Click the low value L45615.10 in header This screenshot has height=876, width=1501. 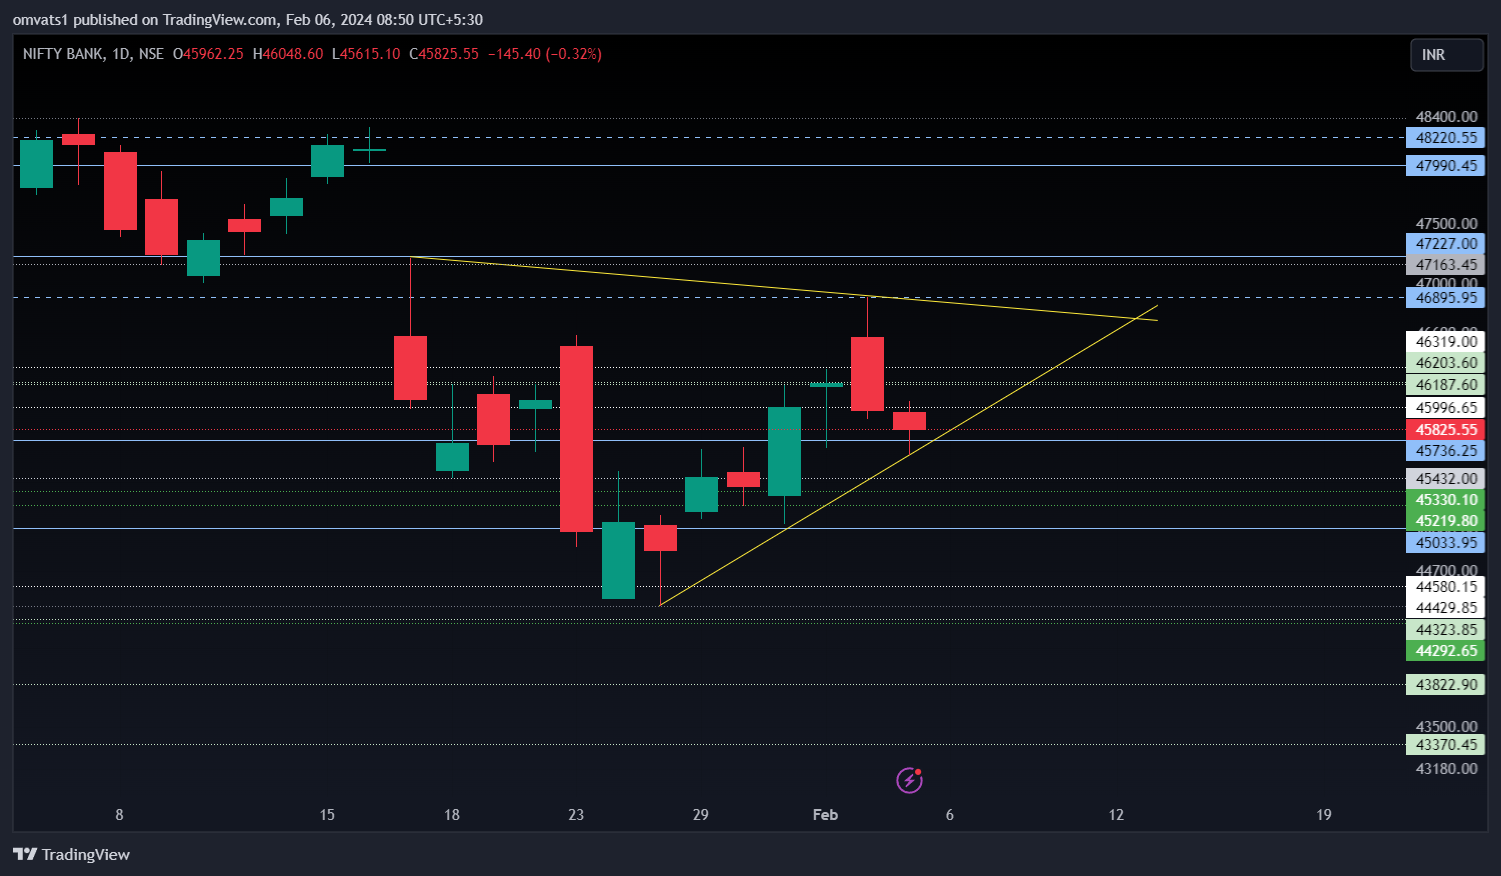coord(366,54)
